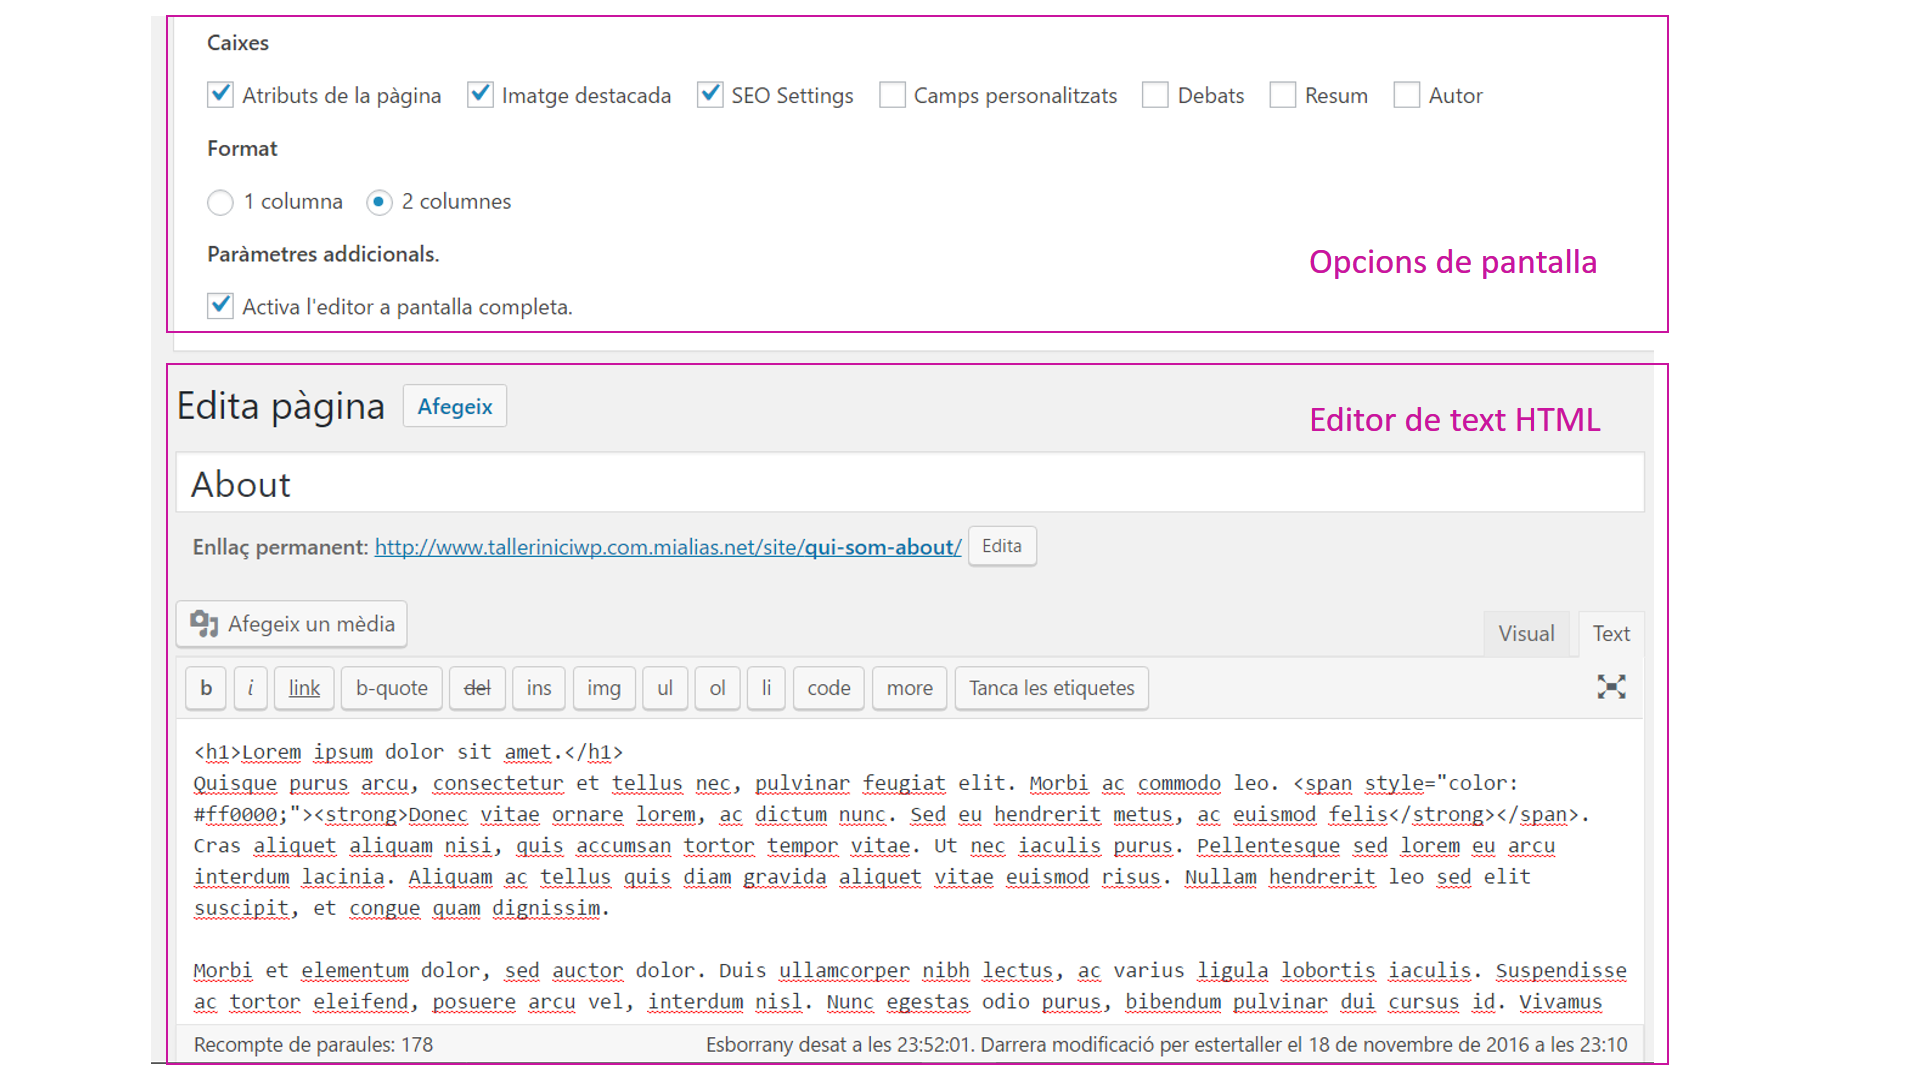Click the img toolbar button
Screen dimensions: 1920x1080
point(603,688)
